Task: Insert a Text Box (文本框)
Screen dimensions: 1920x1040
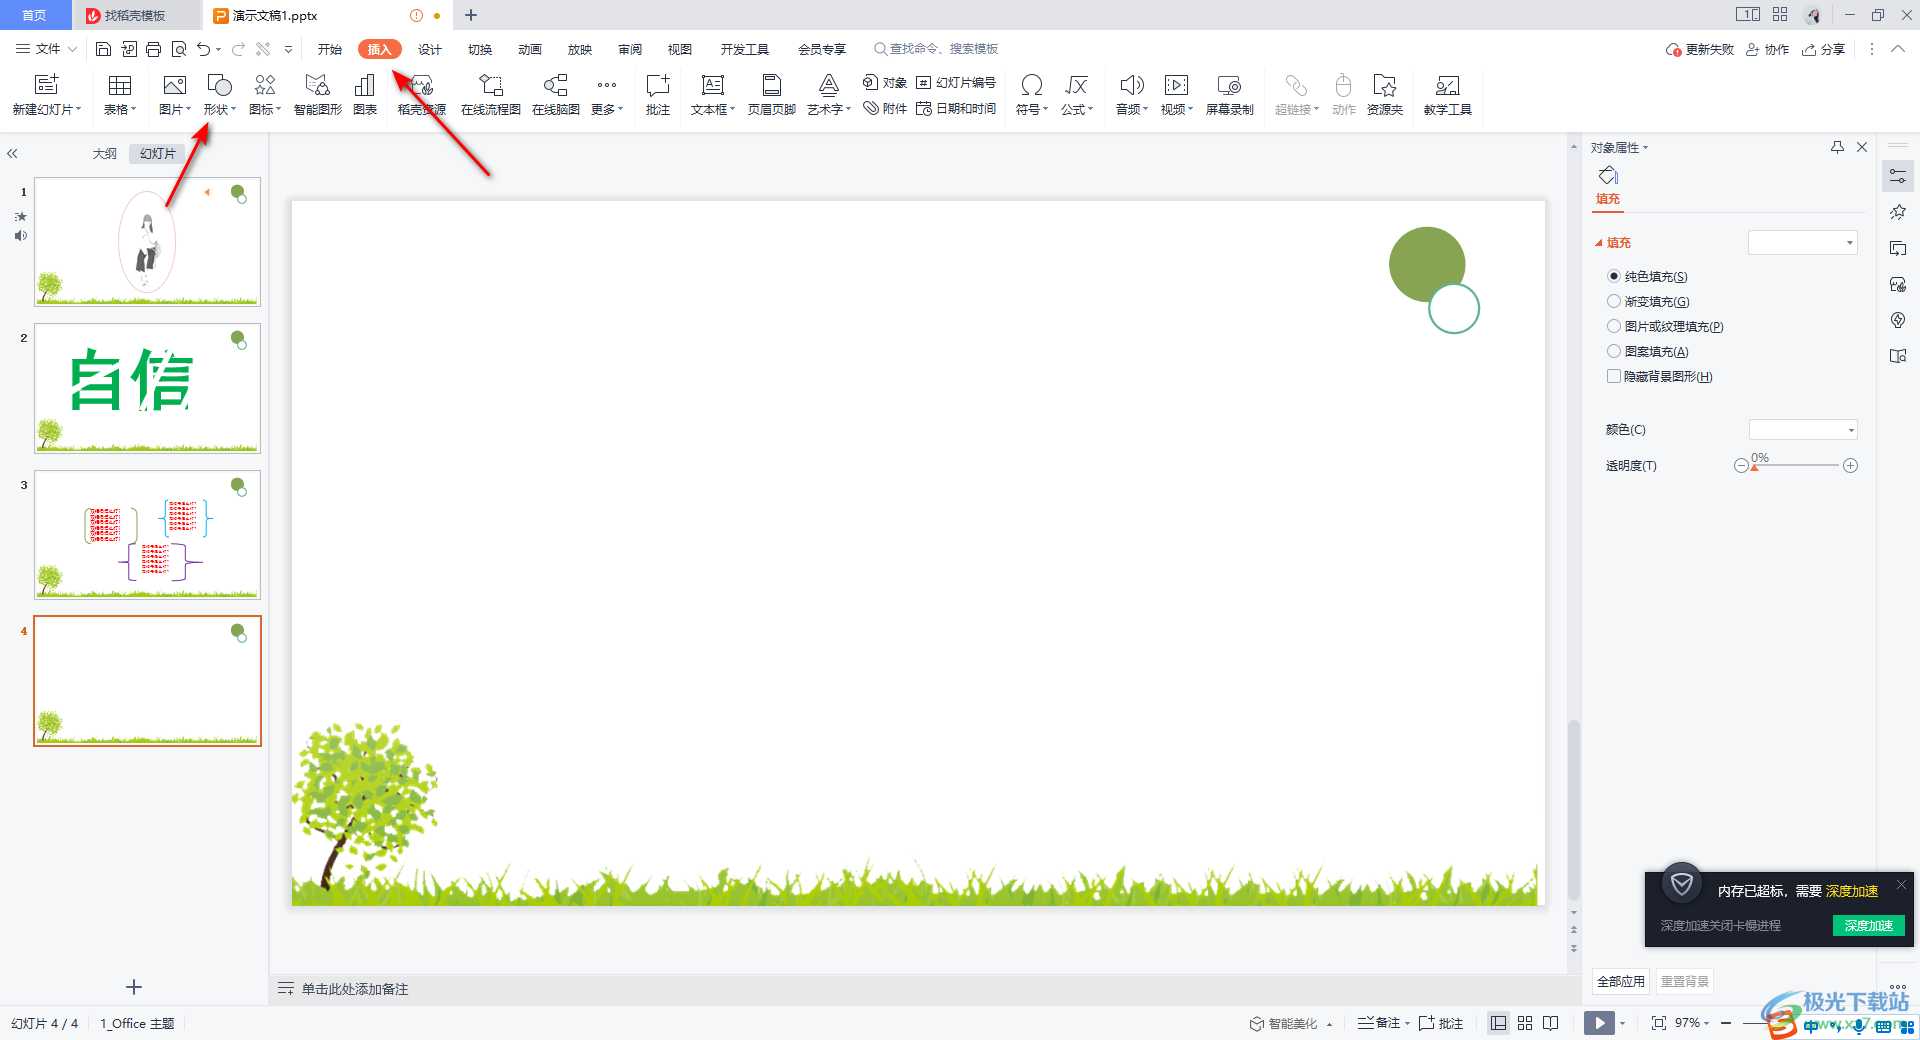Action: (x=713, y=95)
